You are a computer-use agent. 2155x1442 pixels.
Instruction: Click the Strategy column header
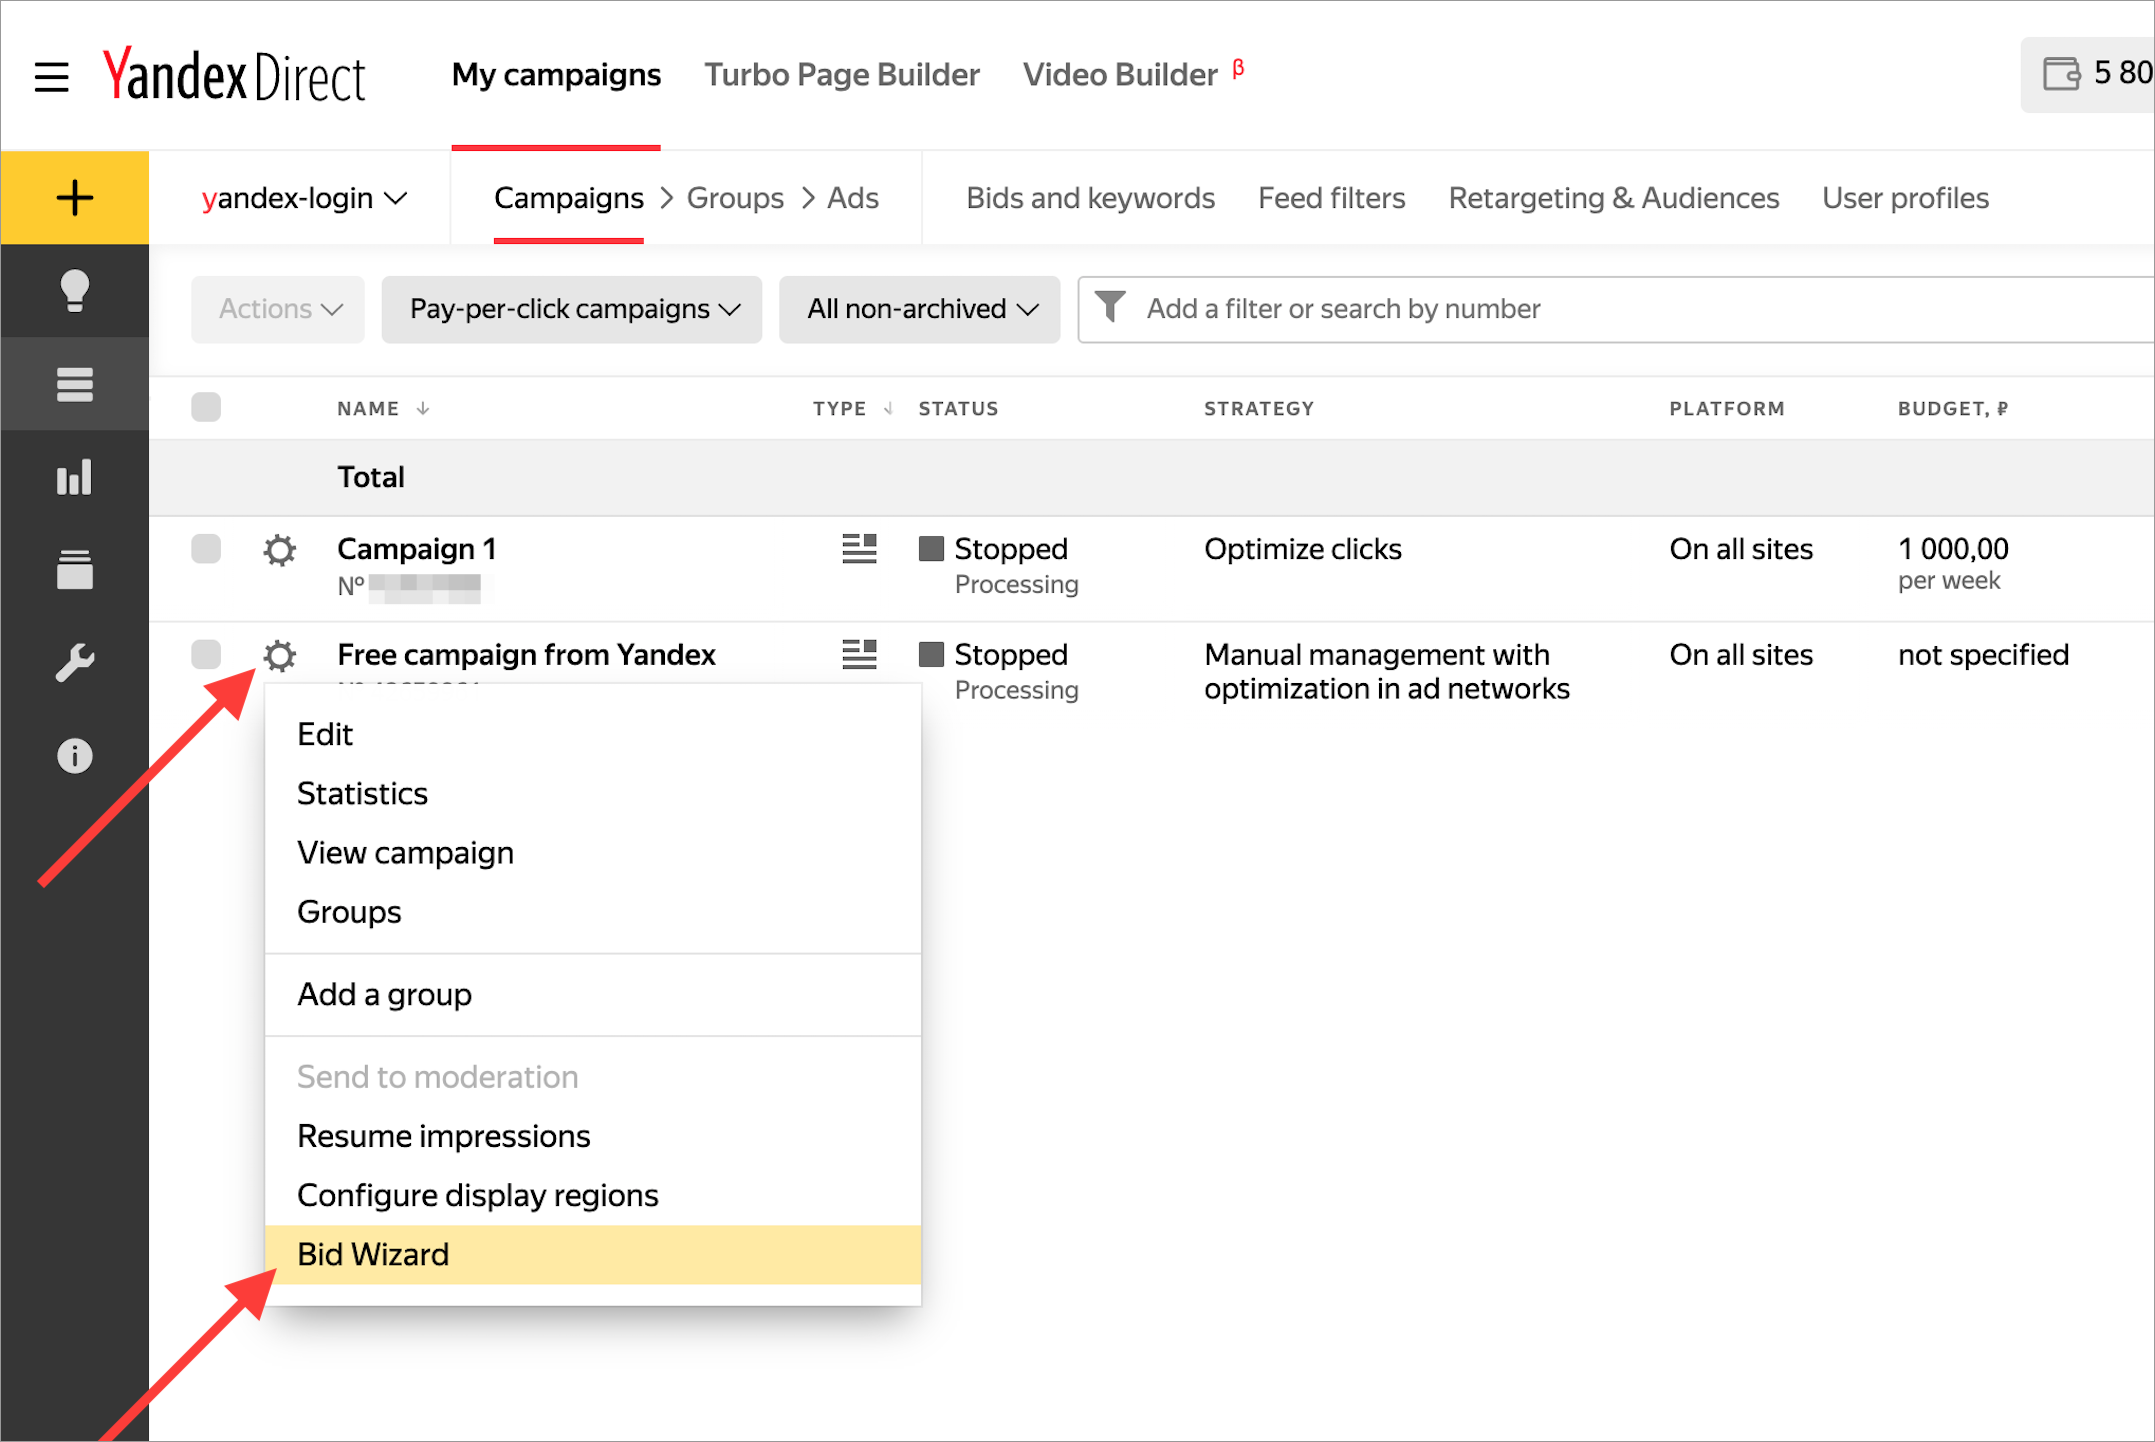[x=1259, y=408]
